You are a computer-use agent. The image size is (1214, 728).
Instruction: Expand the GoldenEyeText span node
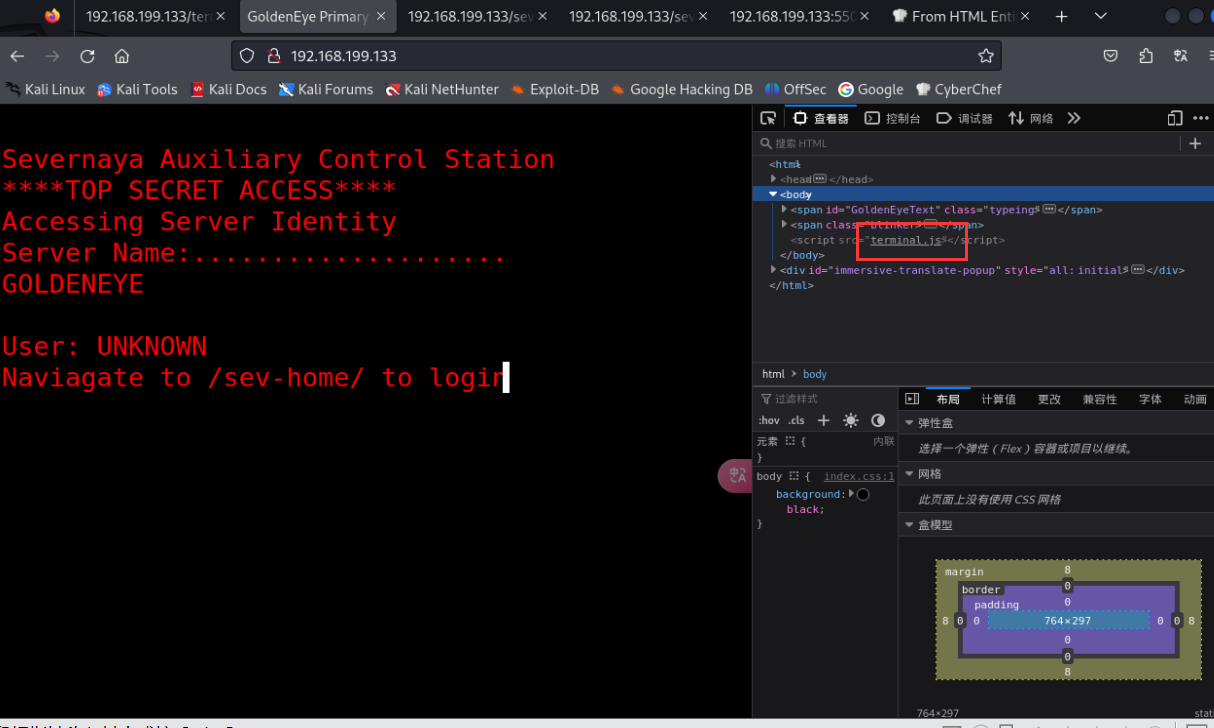pyautogui.click(x=784, y=210)
